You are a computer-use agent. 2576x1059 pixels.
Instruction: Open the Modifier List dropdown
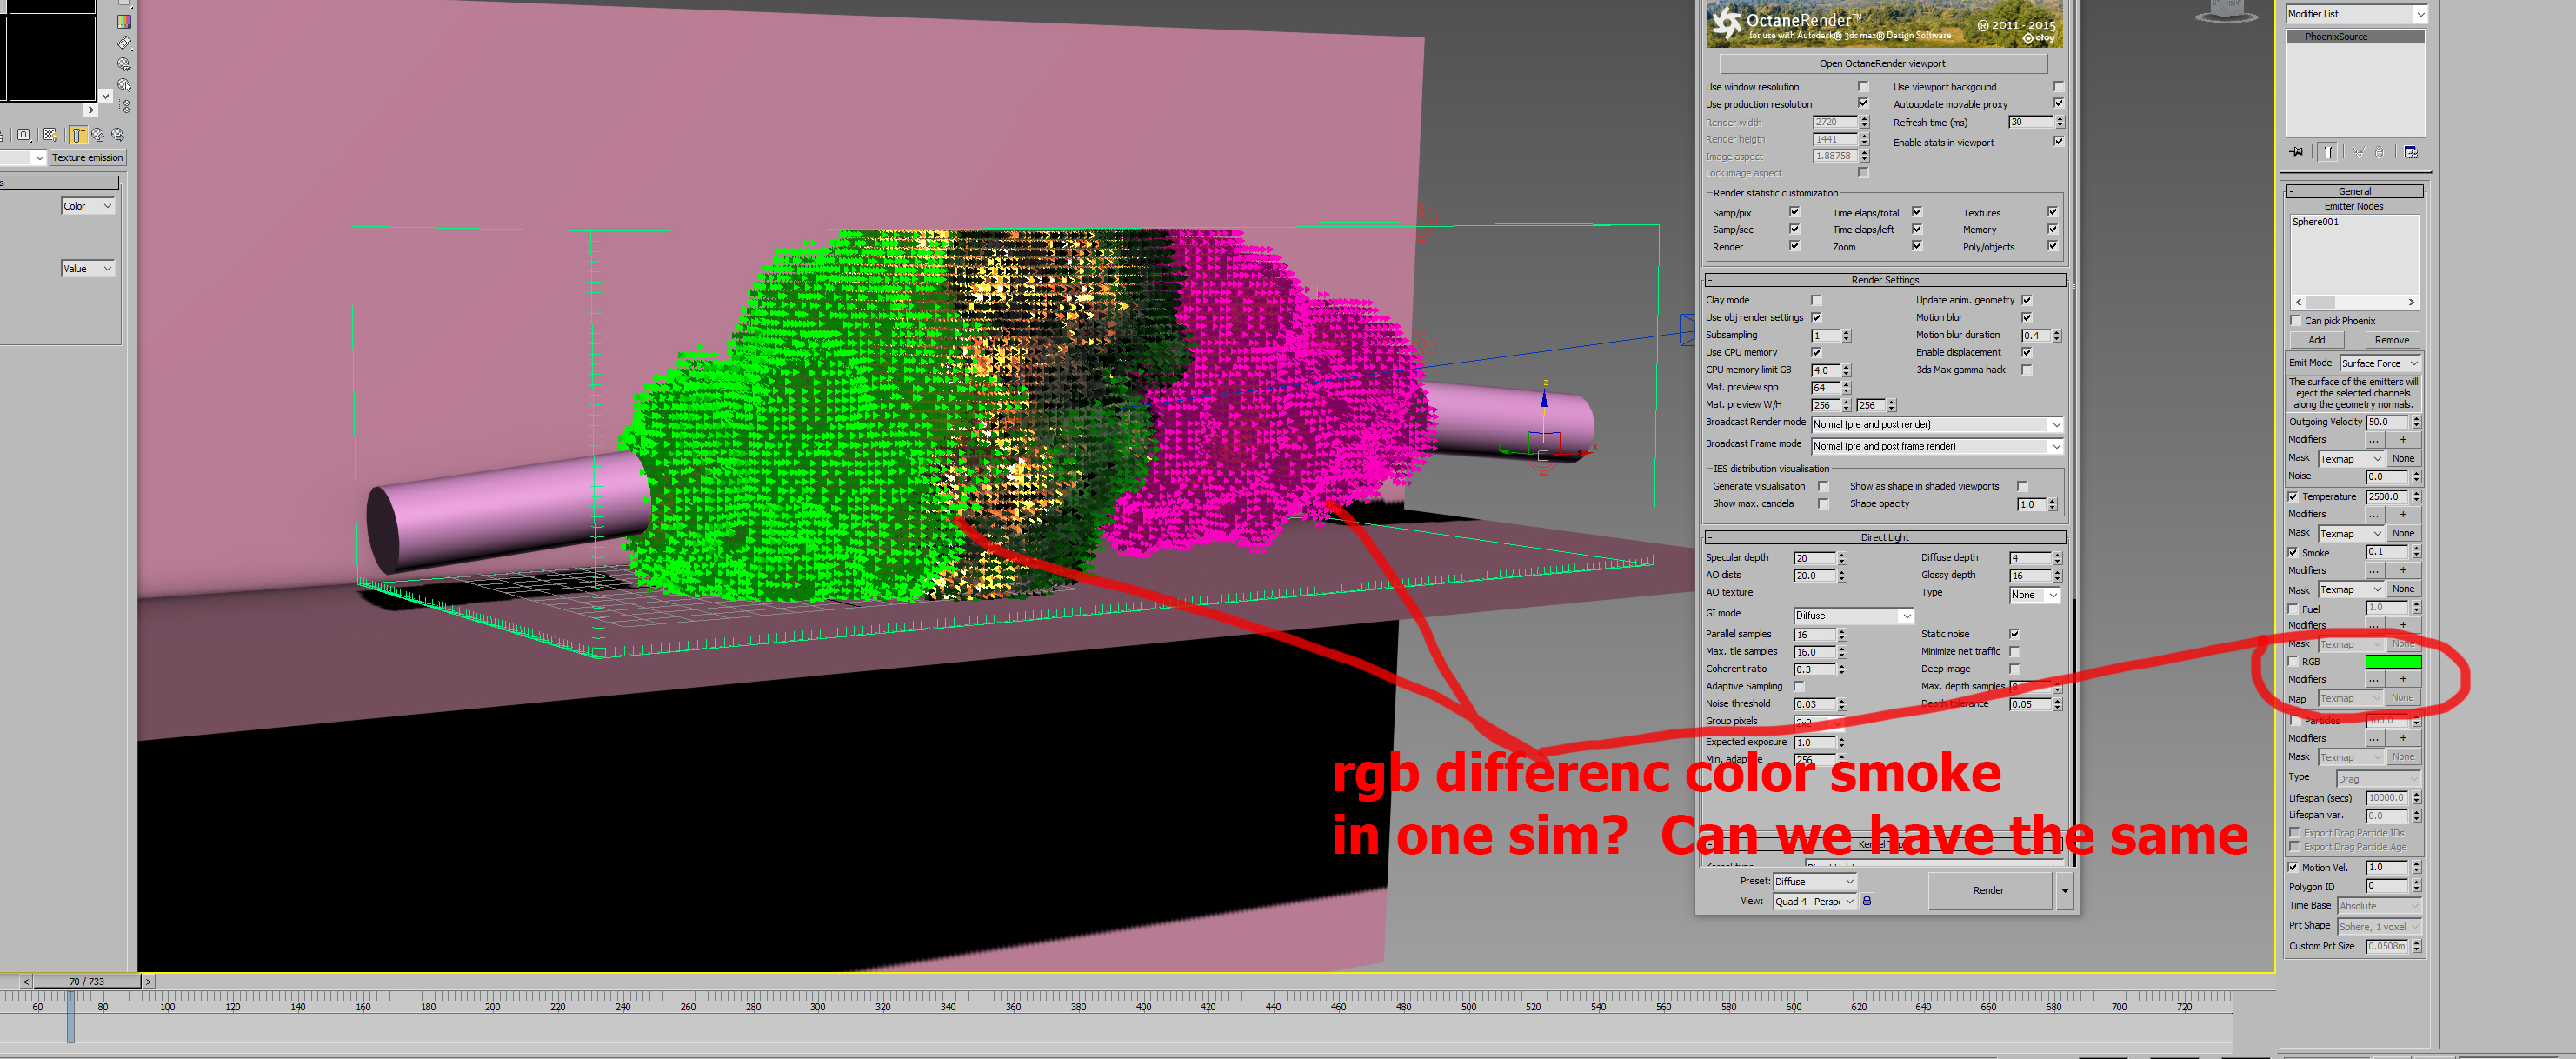pos(2355,14)
